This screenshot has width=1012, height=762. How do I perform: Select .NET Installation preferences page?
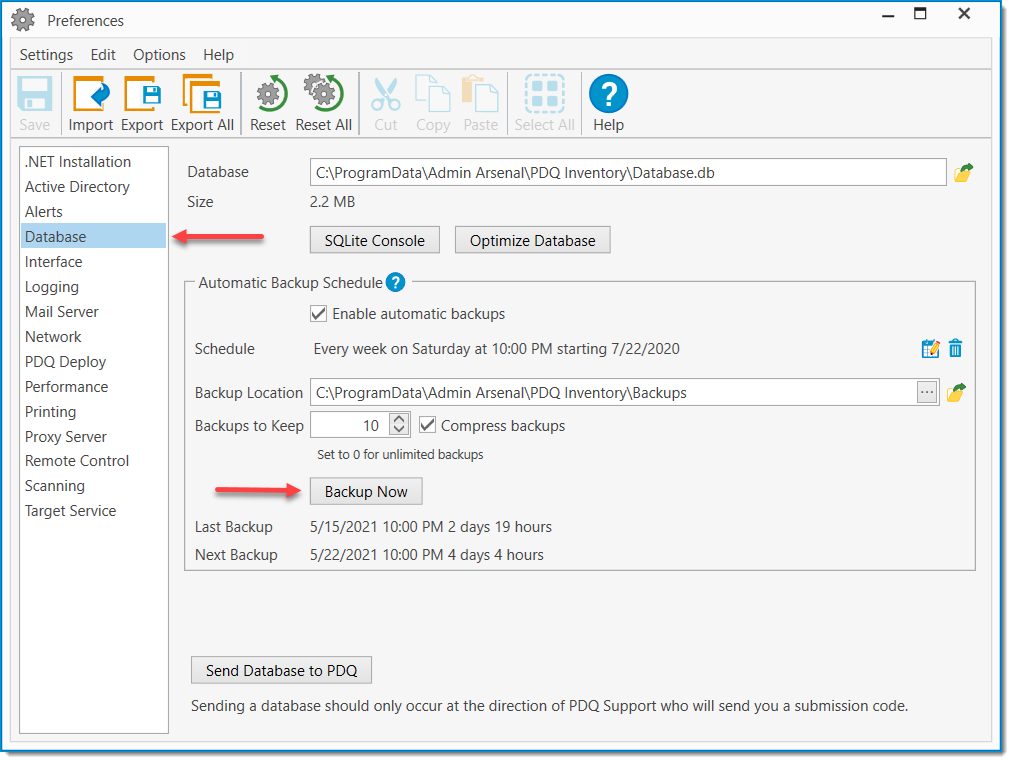94,161
